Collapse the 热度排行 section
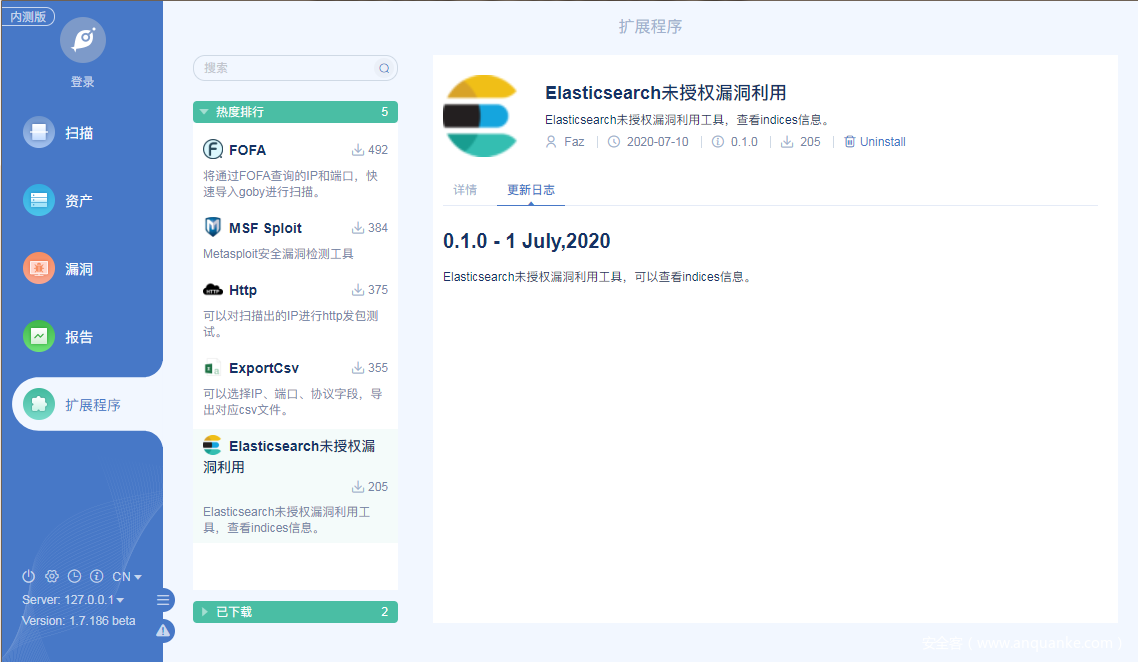 coord(295,112)
